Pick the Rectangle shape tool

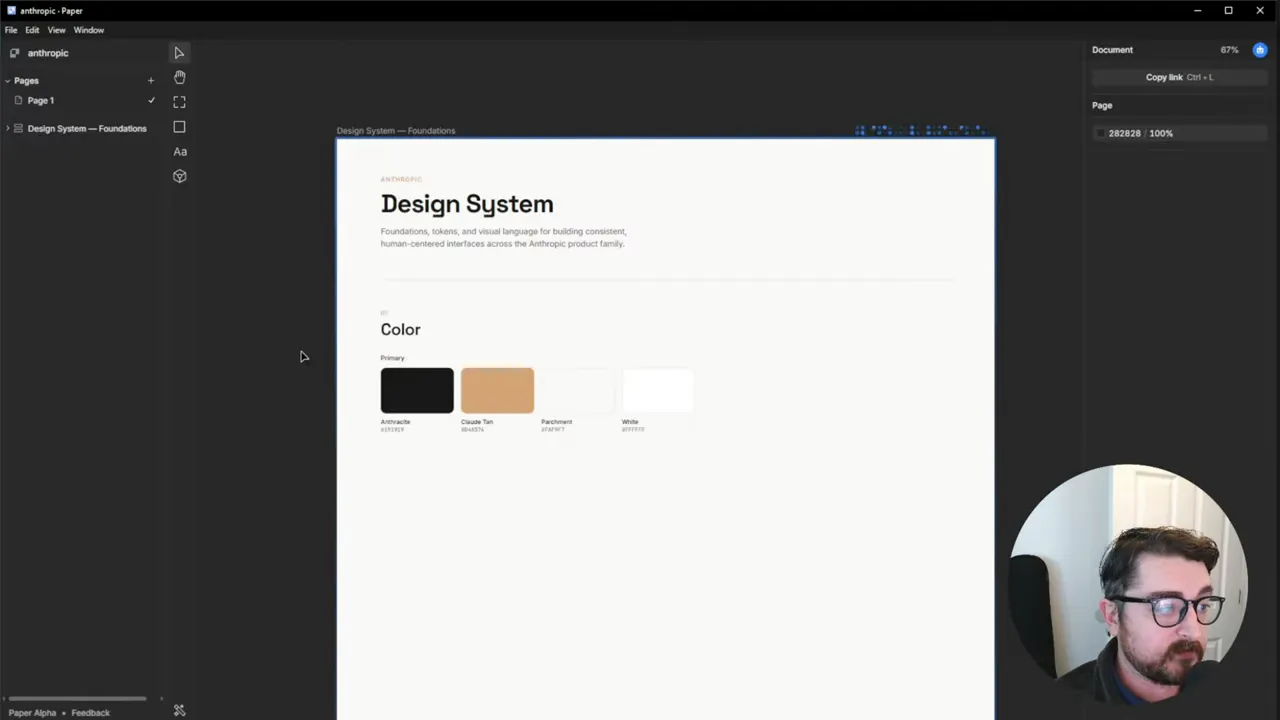pyautogui.click(x=179, y=127)
